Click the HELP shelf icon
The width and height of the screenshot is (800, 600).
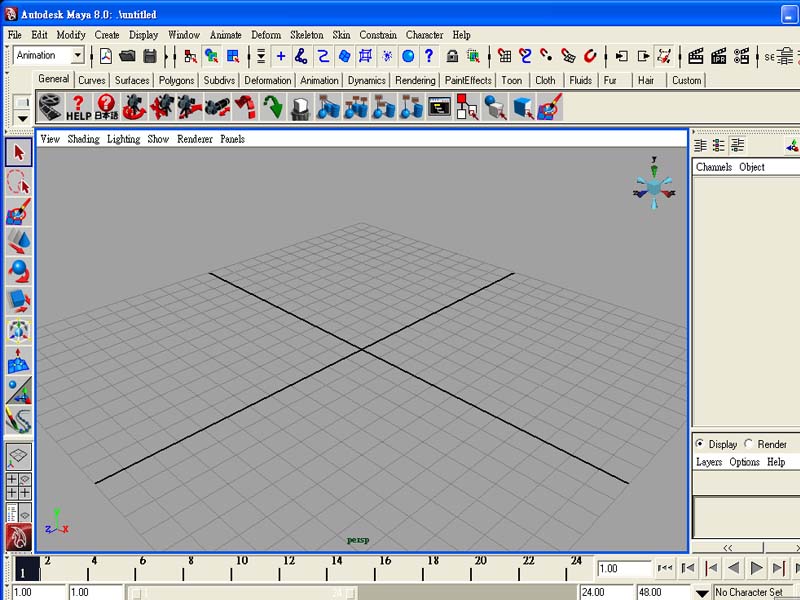[x=79, y=107]
